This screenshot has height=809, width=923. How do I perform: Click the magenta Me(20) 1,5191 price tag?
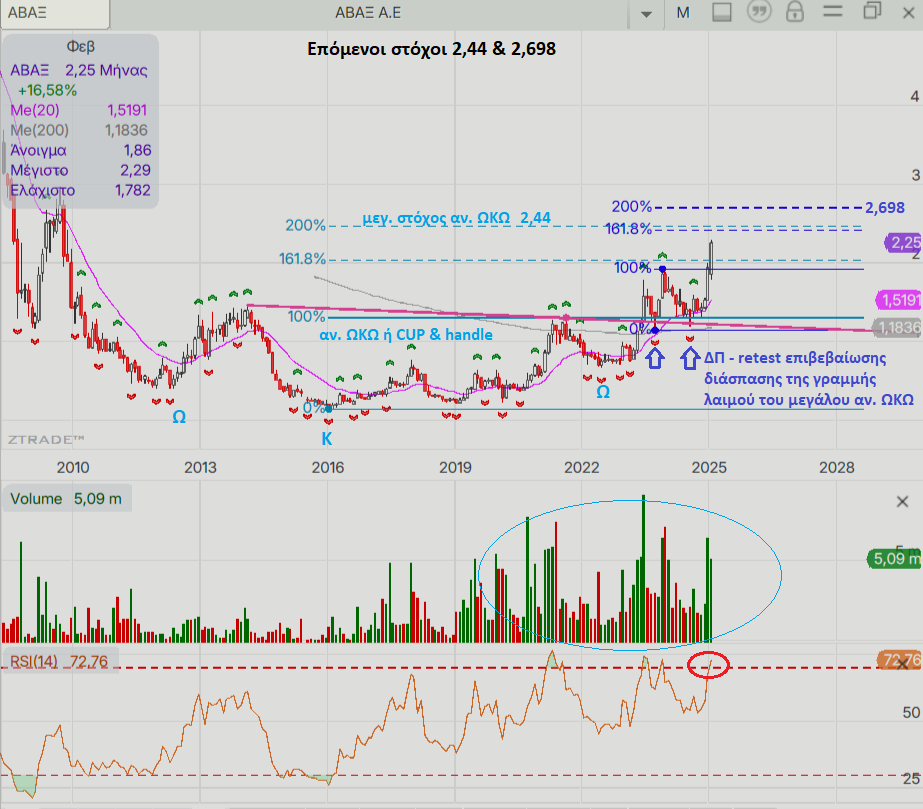[898, 299]
